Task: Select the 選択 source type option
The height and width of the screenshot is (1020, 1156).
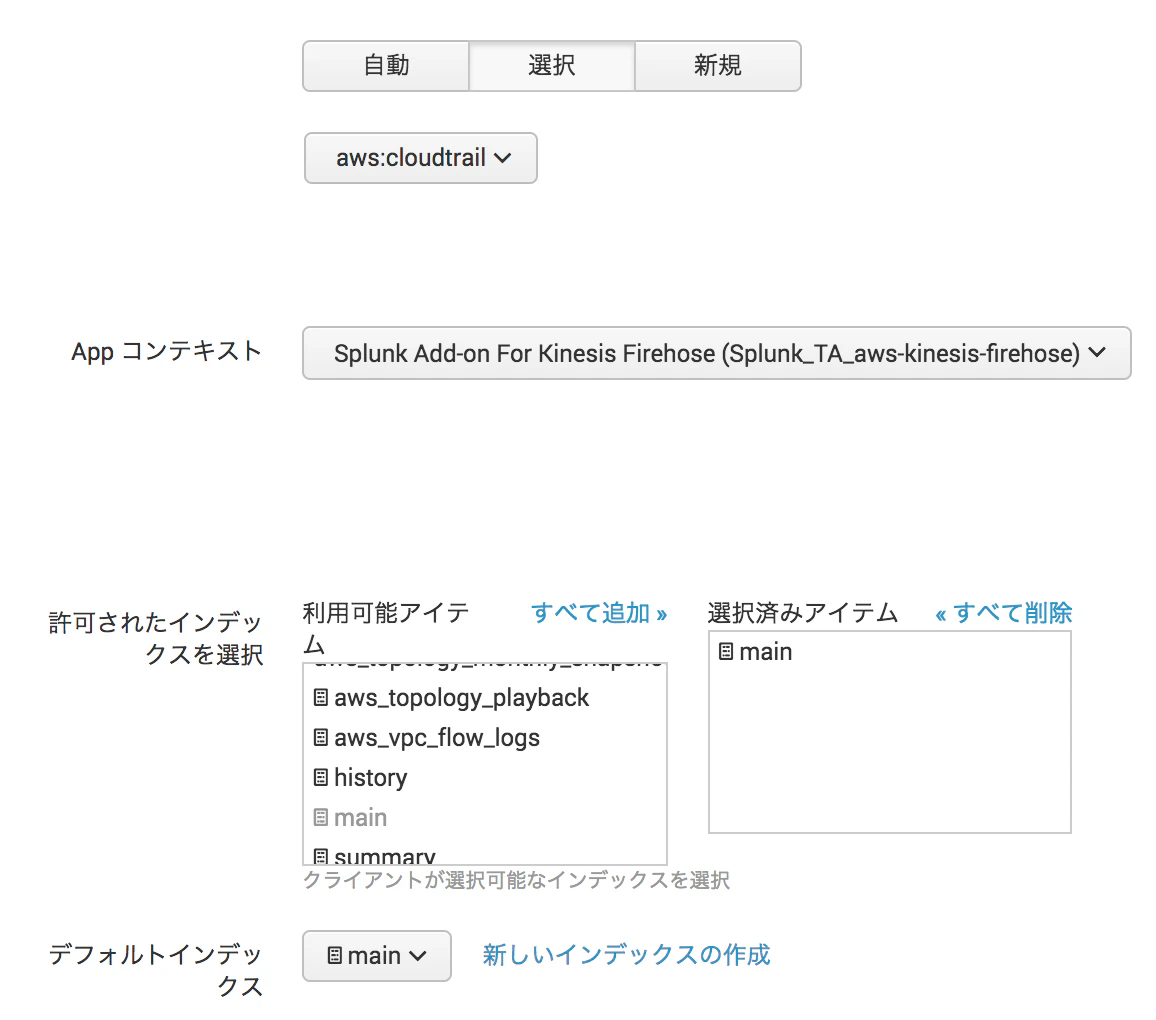Action: 551,66
